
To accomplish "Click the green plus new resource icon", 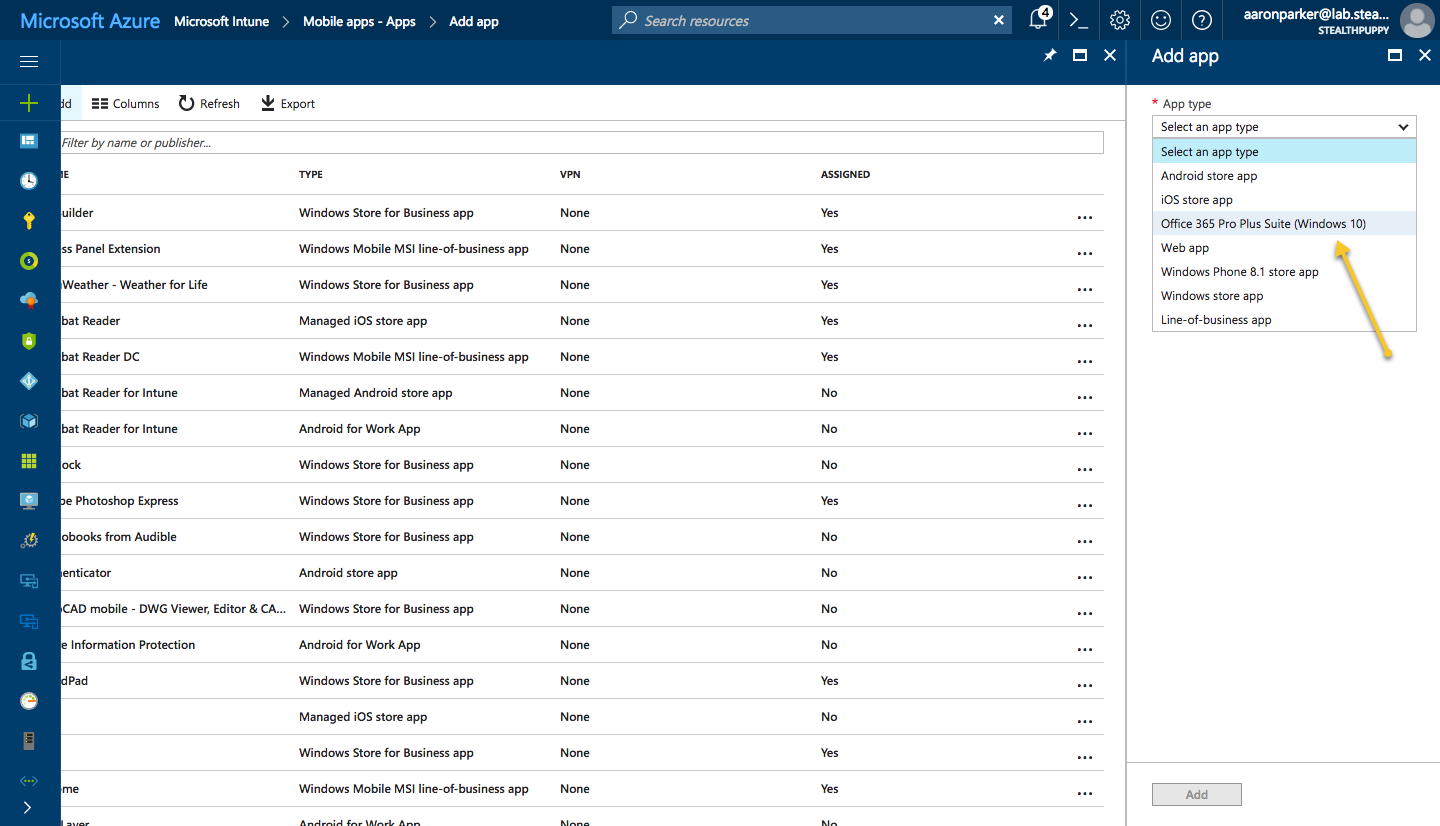I will 29,102.
